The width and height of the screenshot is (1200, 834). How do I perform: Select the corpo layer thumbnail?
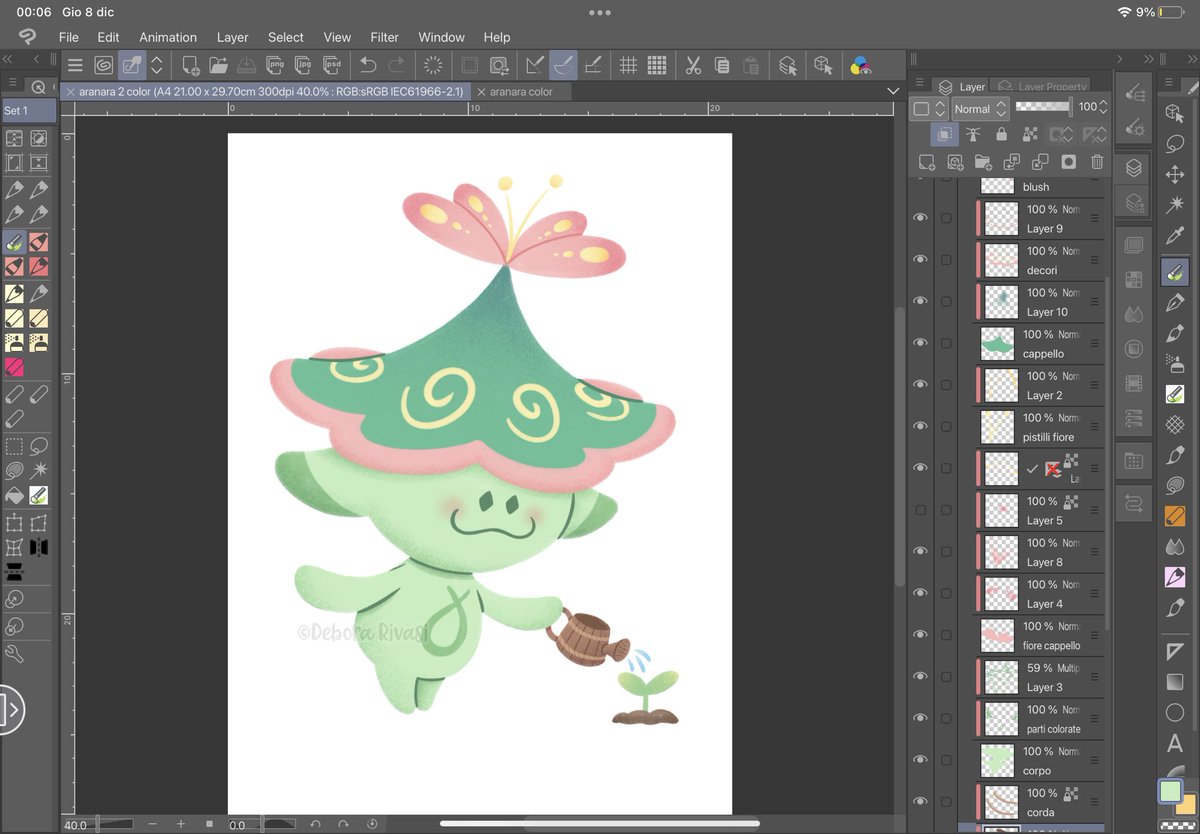pos(997,760)
